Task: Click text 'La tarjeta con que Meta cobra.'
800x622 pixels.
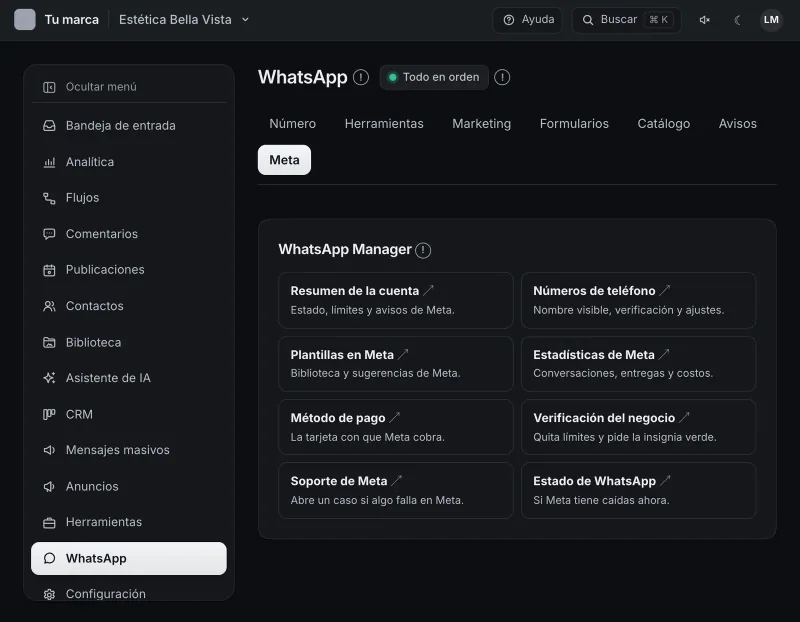Action: click(x=367, y=437)
